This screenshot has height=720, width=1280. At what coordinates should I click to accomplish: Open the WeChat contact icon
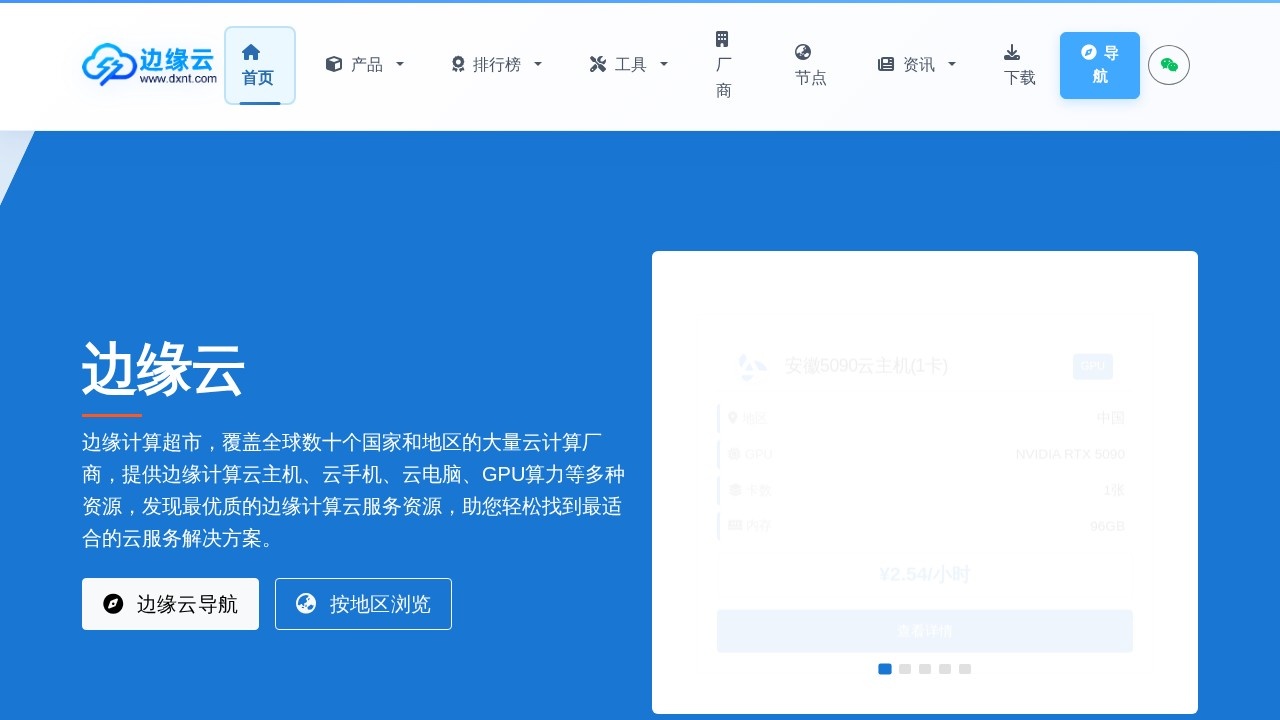[1168, 64]
